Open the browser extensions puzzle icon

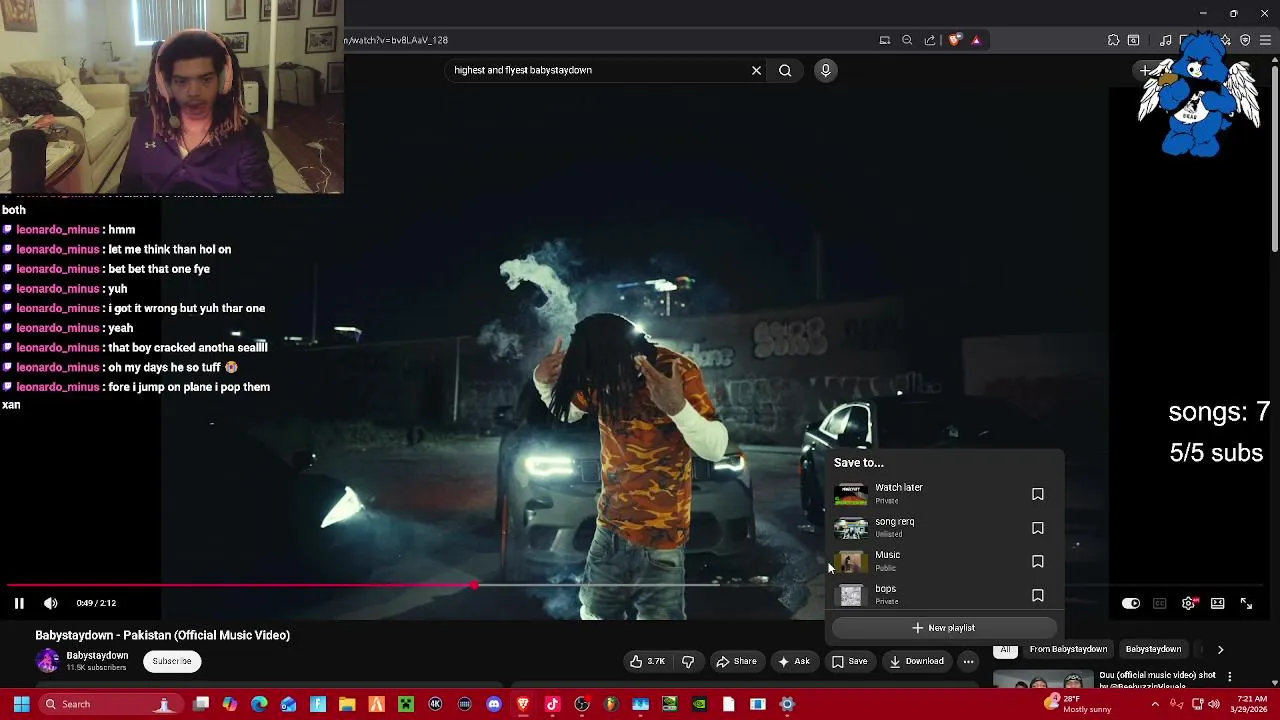tap(1113, 40)
